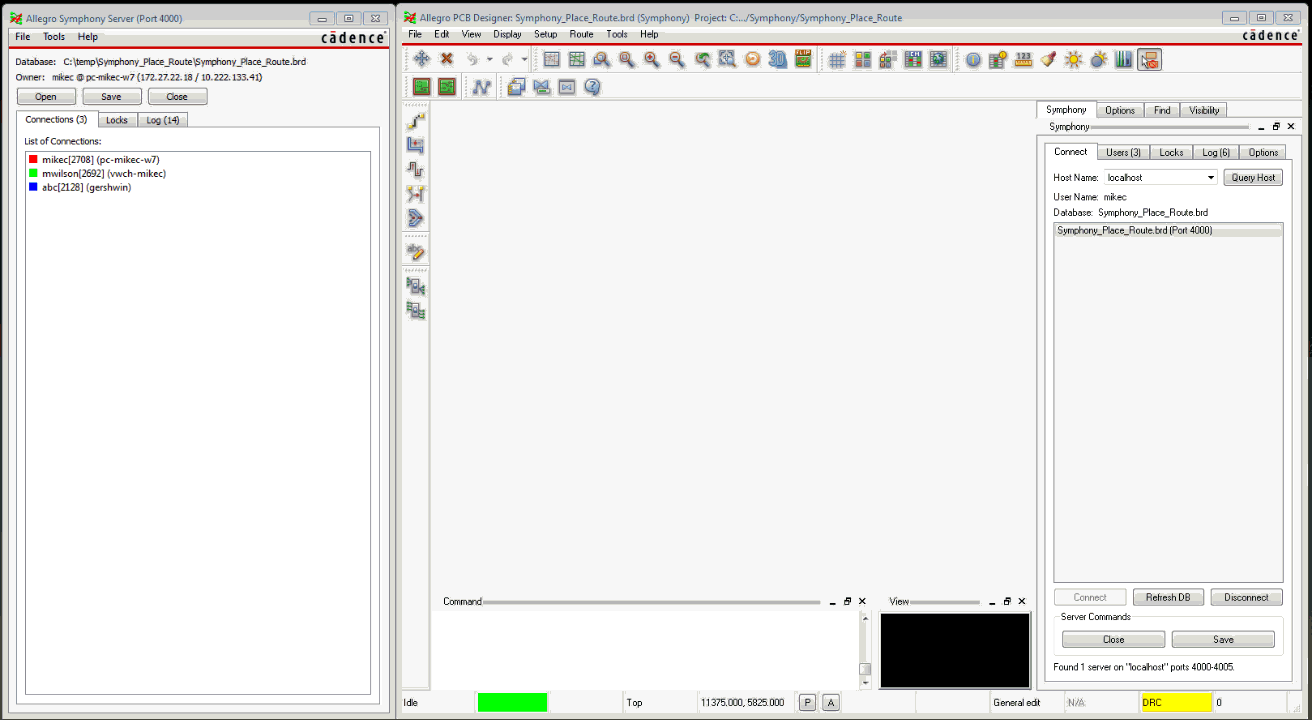Open the Route menu

[581, 34]
